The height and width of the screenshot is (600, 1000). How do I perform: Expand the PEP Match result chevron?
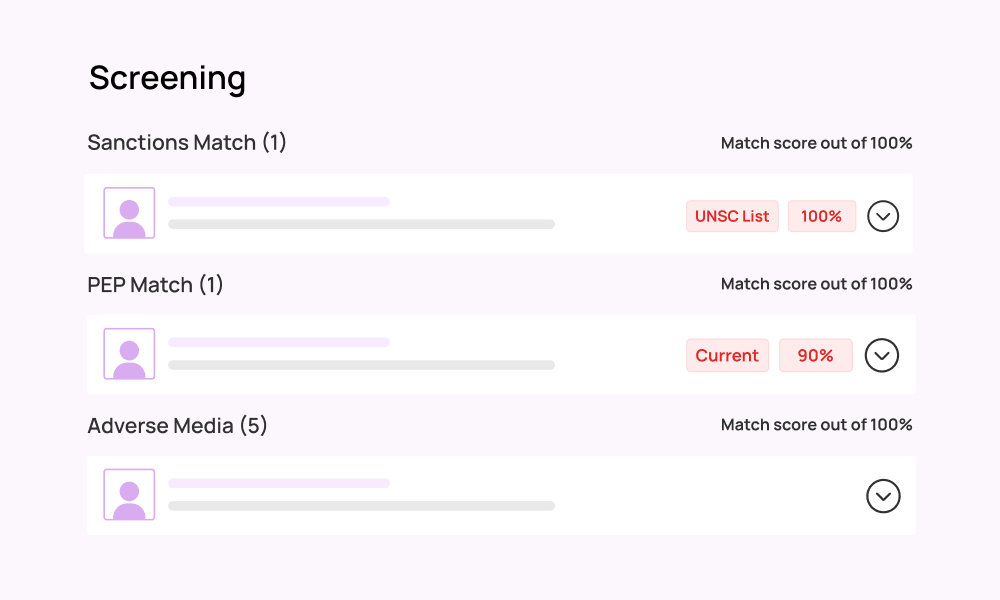coord(881,355)
